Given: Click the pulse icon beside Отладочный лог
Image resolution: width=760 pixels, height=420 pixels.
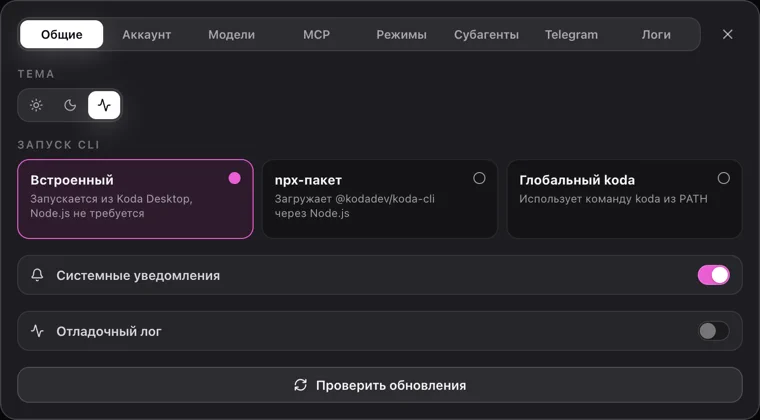Looking at the screenshot, I should point(37,331).
